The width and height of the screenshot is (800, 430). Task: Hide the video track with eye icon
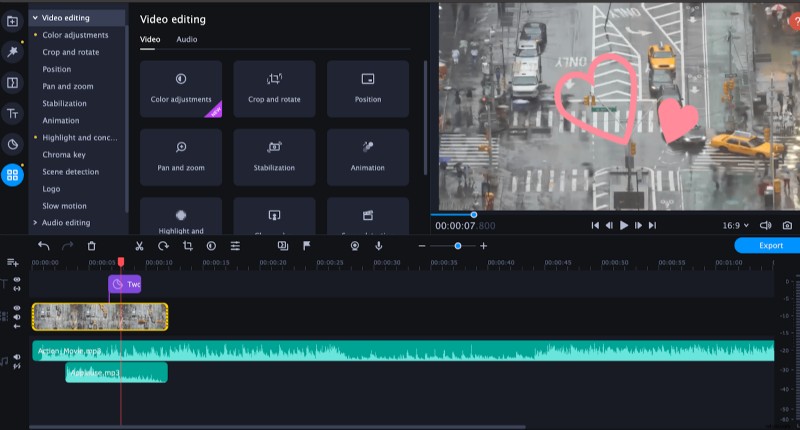click(x=17, y=308)
